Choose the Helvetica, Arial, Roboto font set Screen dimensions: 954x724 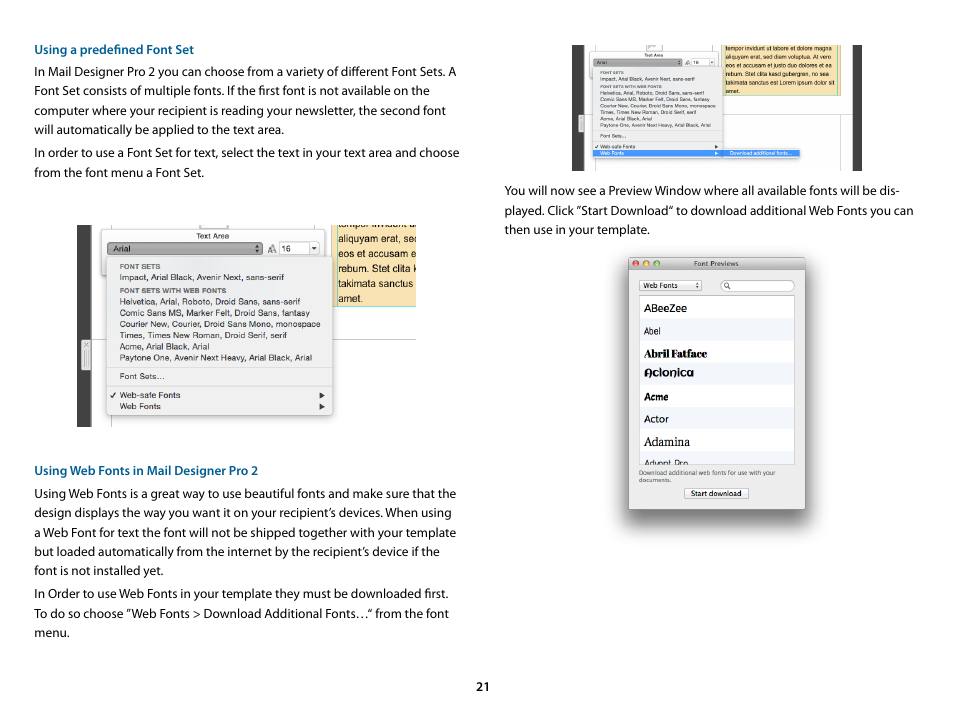click(209, 301)
